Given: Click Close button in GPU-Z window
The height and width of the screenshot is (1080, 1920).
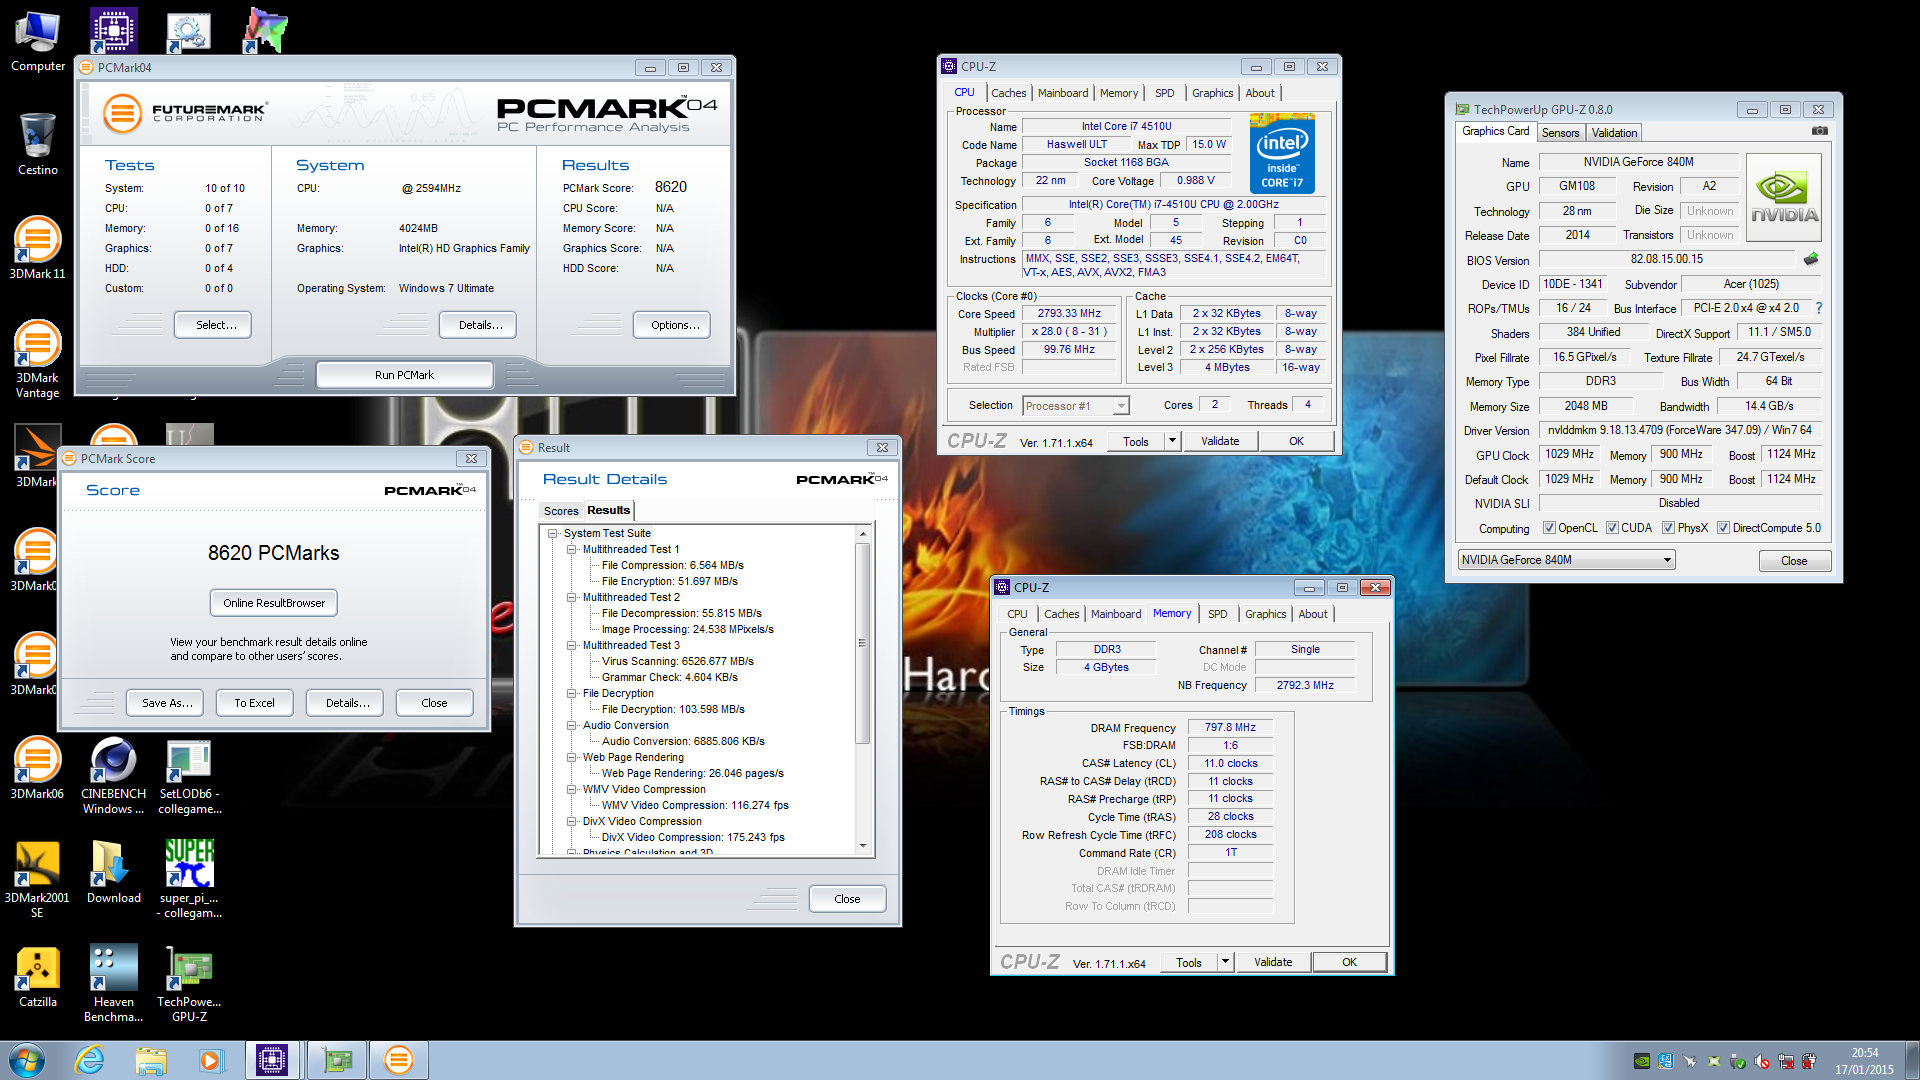Looking at the screenshot, I should tap(1794, 561).
